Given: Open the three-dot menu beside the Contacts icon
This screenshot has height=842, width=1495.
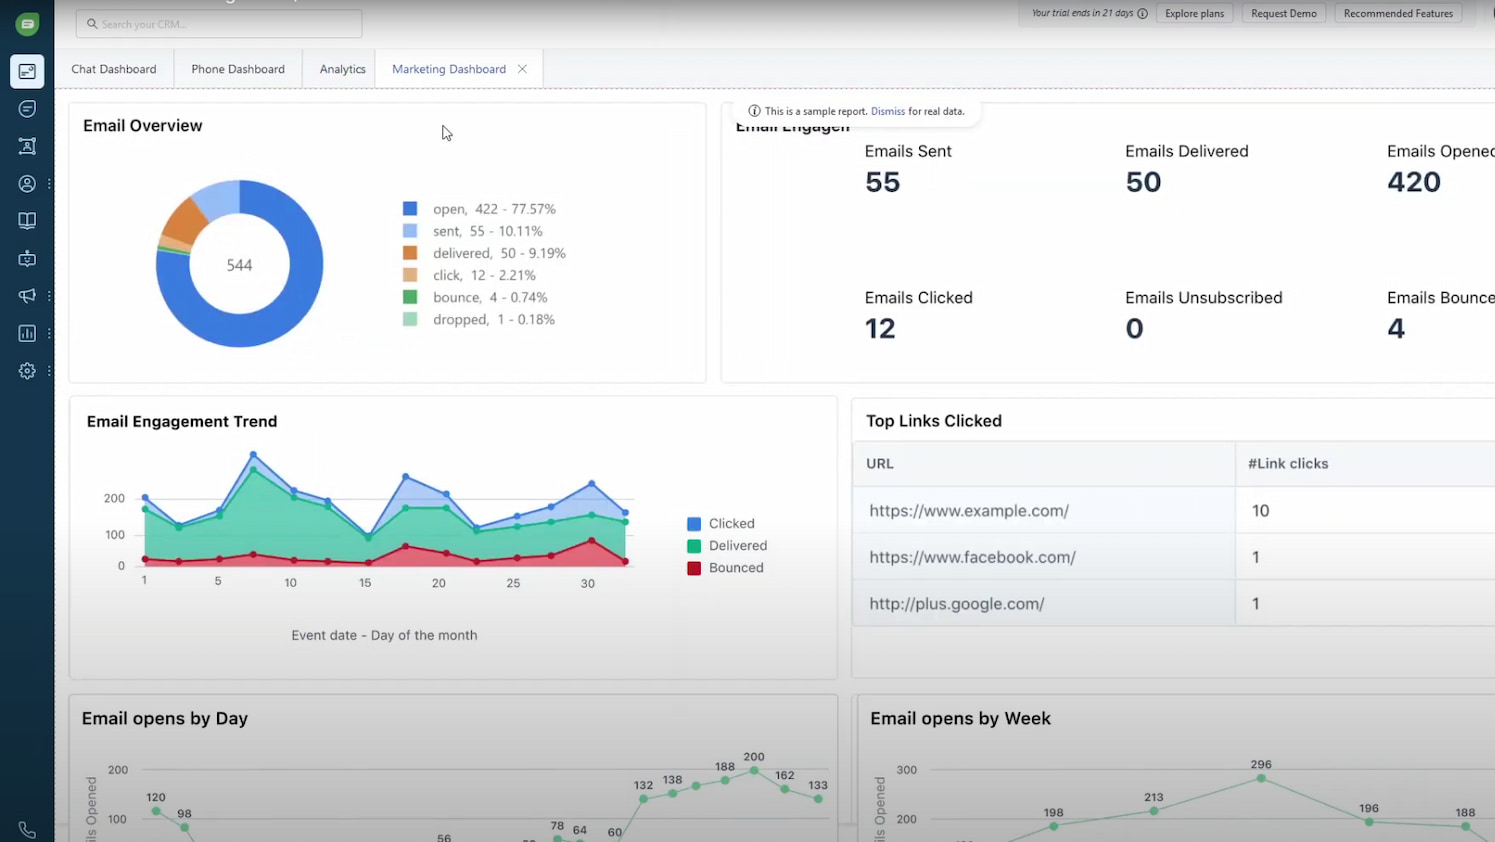Looking at the screenshot, I should 49,184.
